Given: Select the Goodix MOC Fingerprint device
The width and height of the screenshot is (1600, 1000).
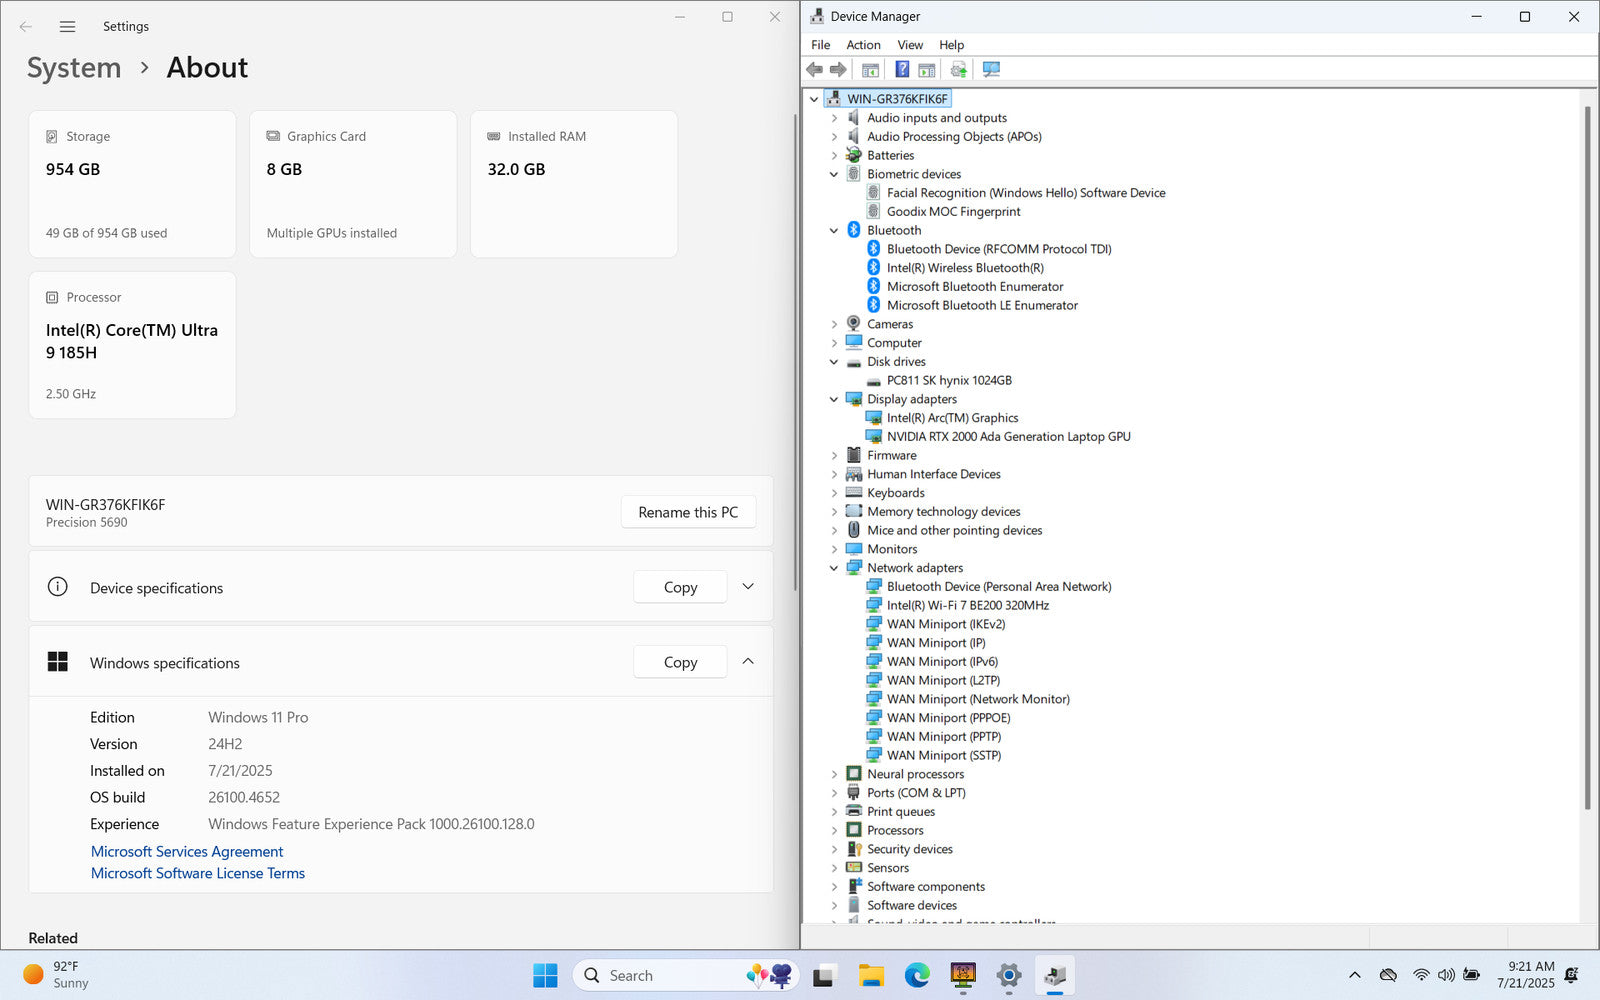Looking at the screenshot, I should (x=953, y=212).
